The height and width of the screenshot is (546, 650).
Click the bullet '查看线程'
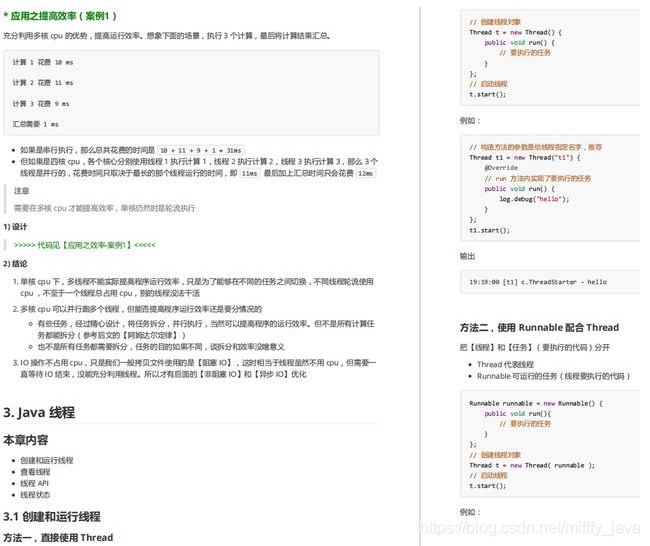35,472
